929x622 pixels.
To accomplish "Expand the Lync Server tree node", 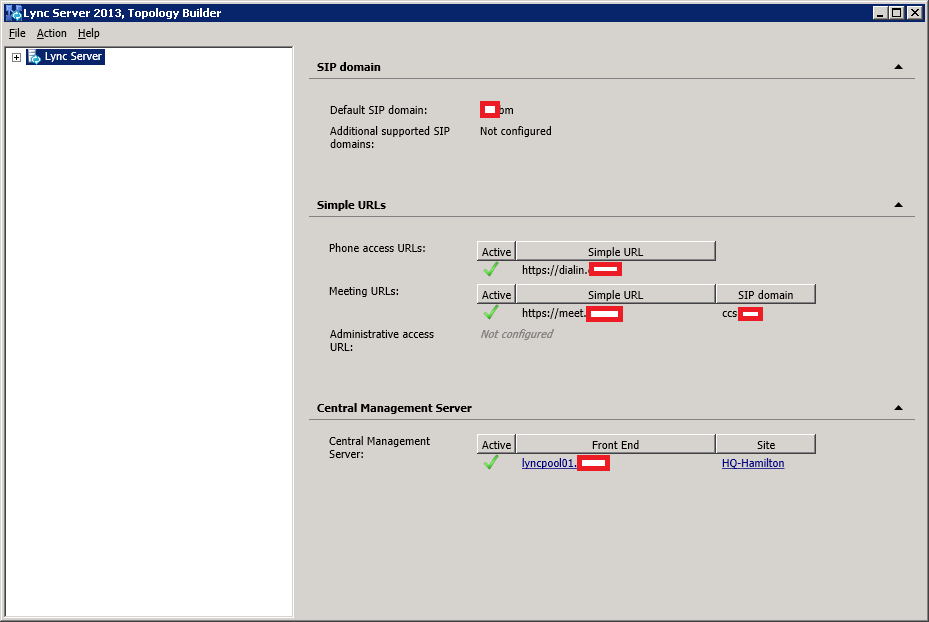I will tap(17, 57).
